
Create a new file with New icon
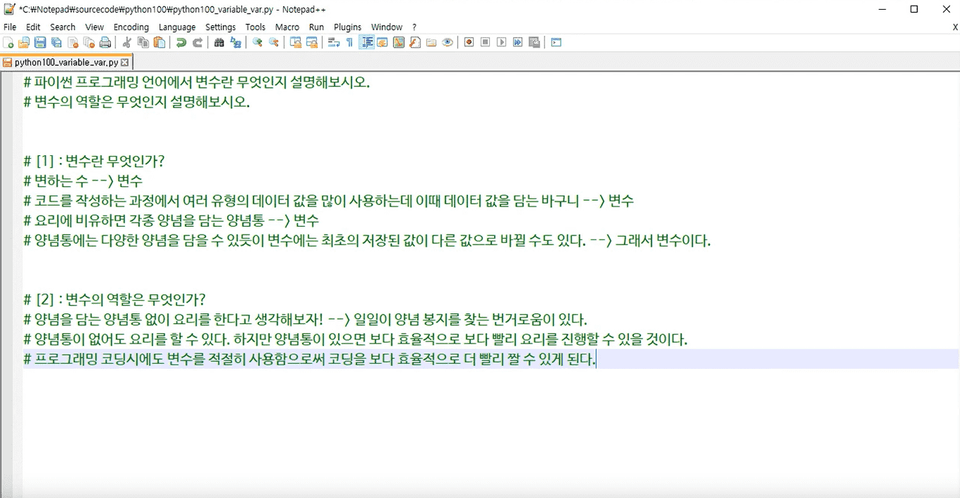(x=9, y=42)
